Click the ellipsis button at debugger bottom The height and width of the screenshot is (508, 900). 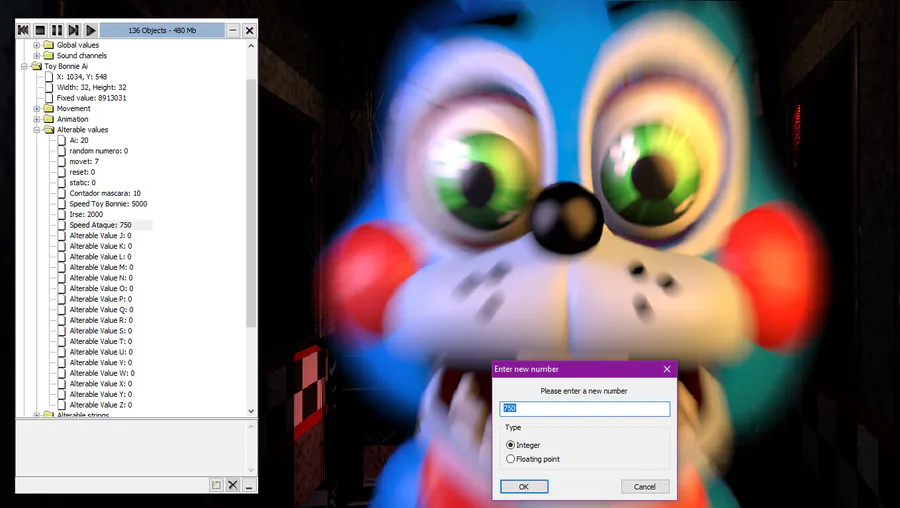(x=249, y=486)
